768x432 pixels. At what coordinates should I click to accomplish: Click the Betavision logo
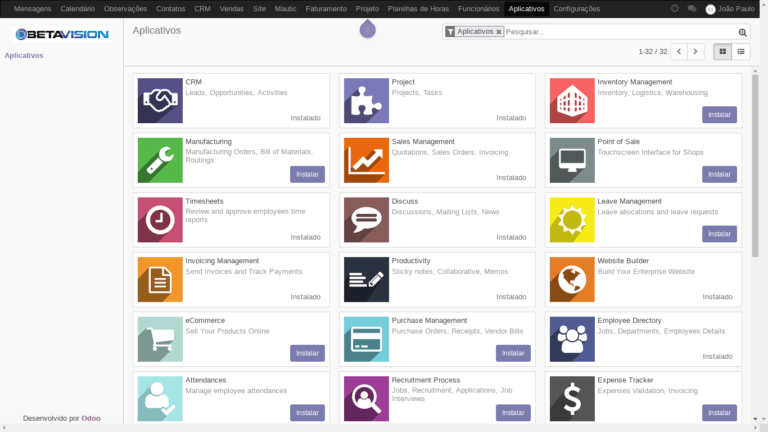[62, 34]
